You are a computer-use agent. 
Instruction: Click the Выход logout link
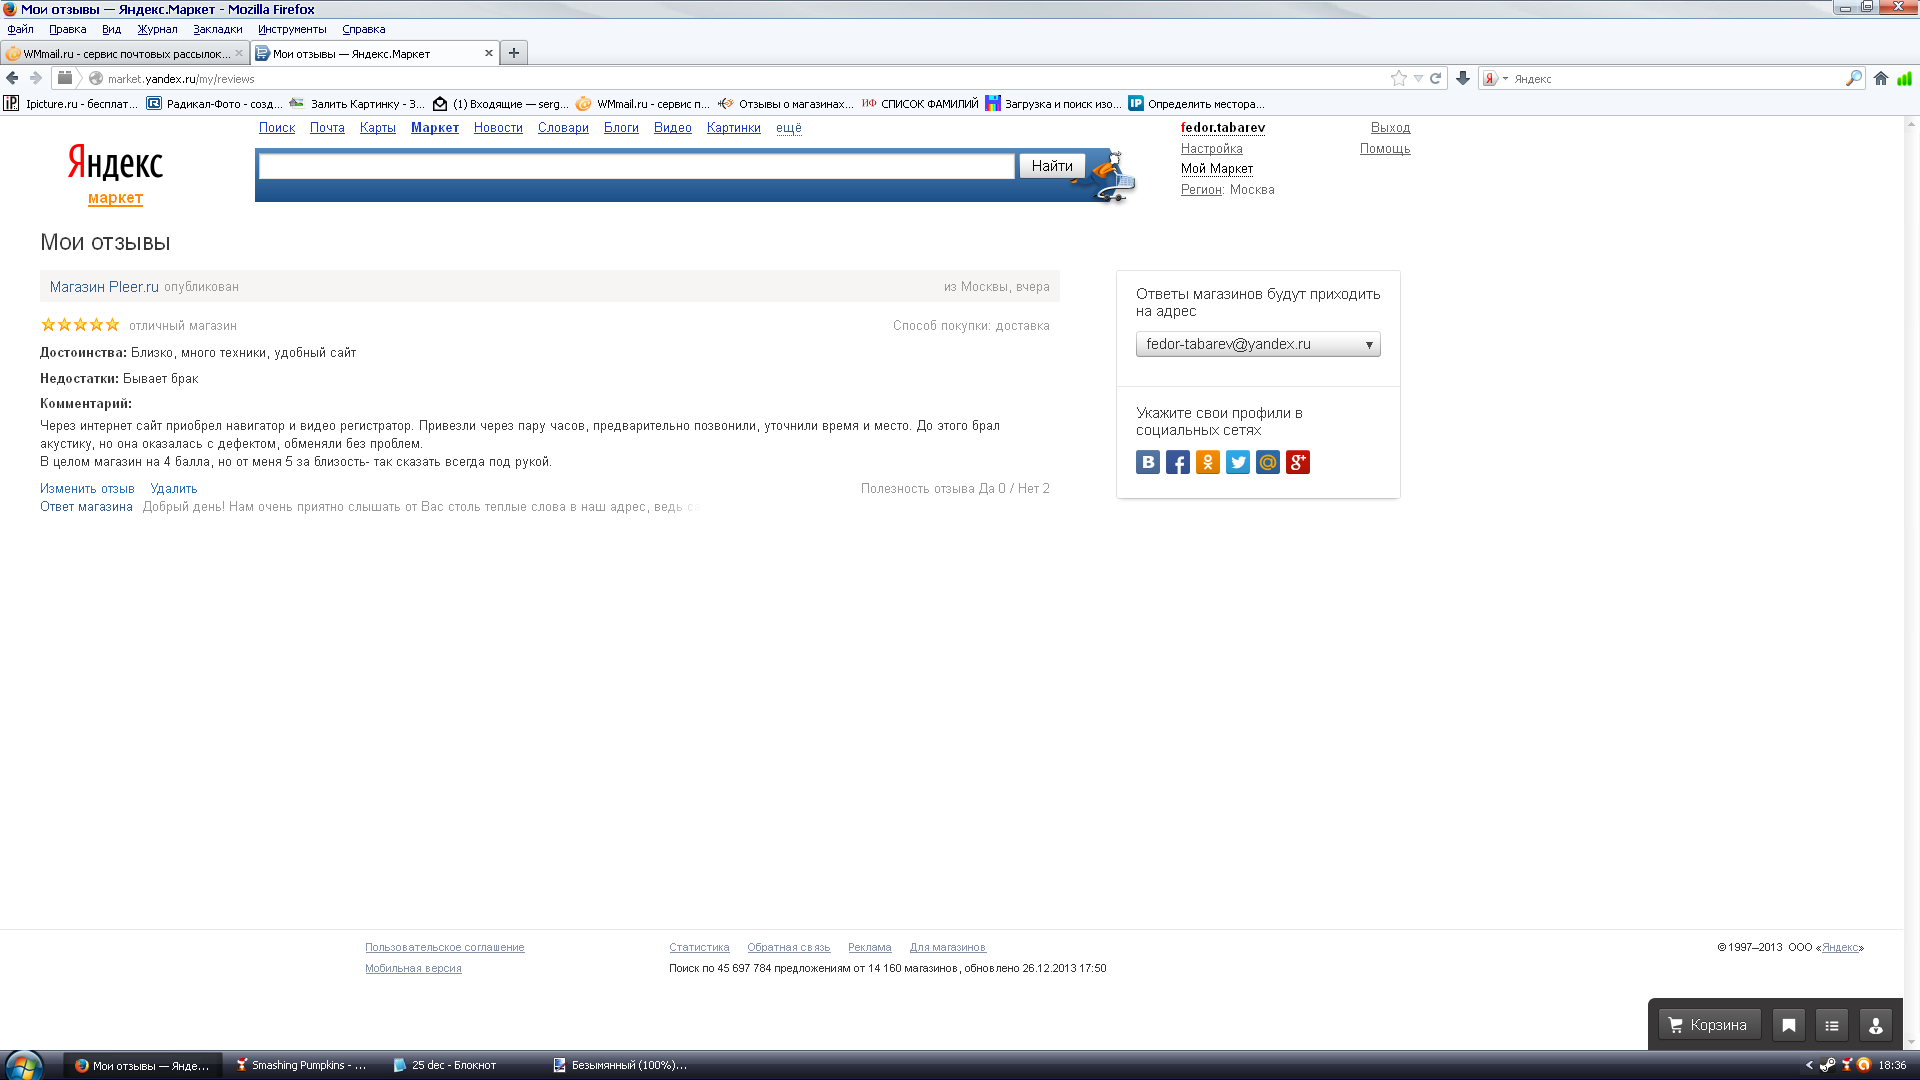coord(1390,128)
